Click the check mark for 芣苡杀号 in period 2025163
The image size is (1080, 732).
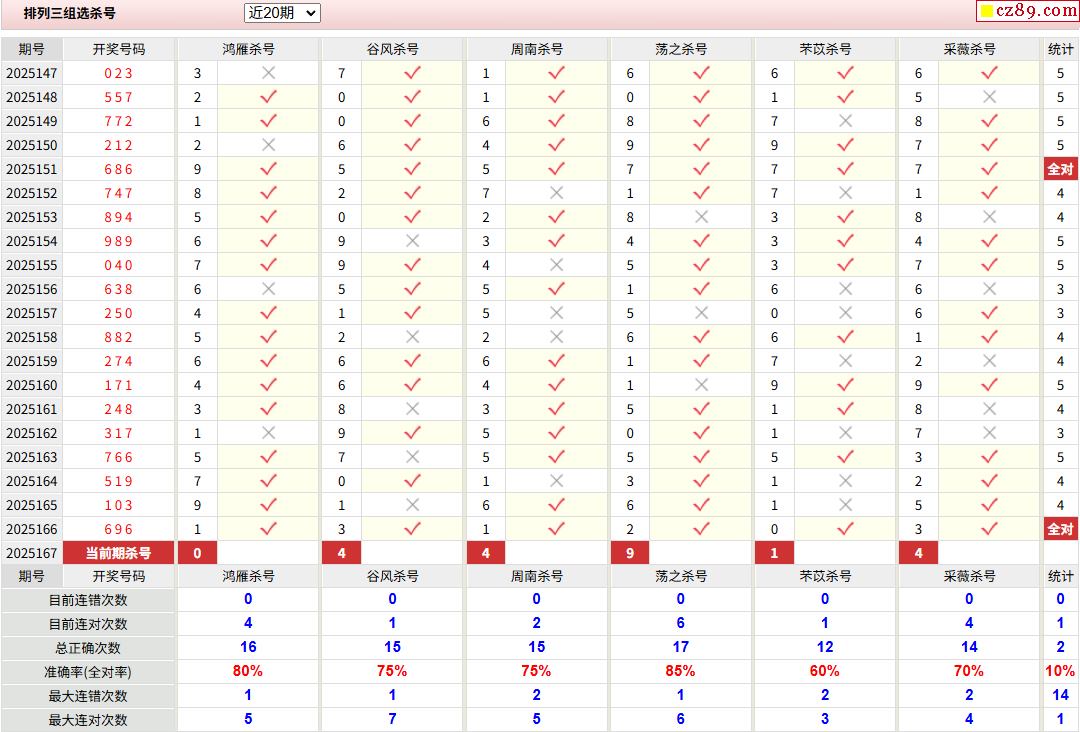pyautogui.click(x=846, y=457)
